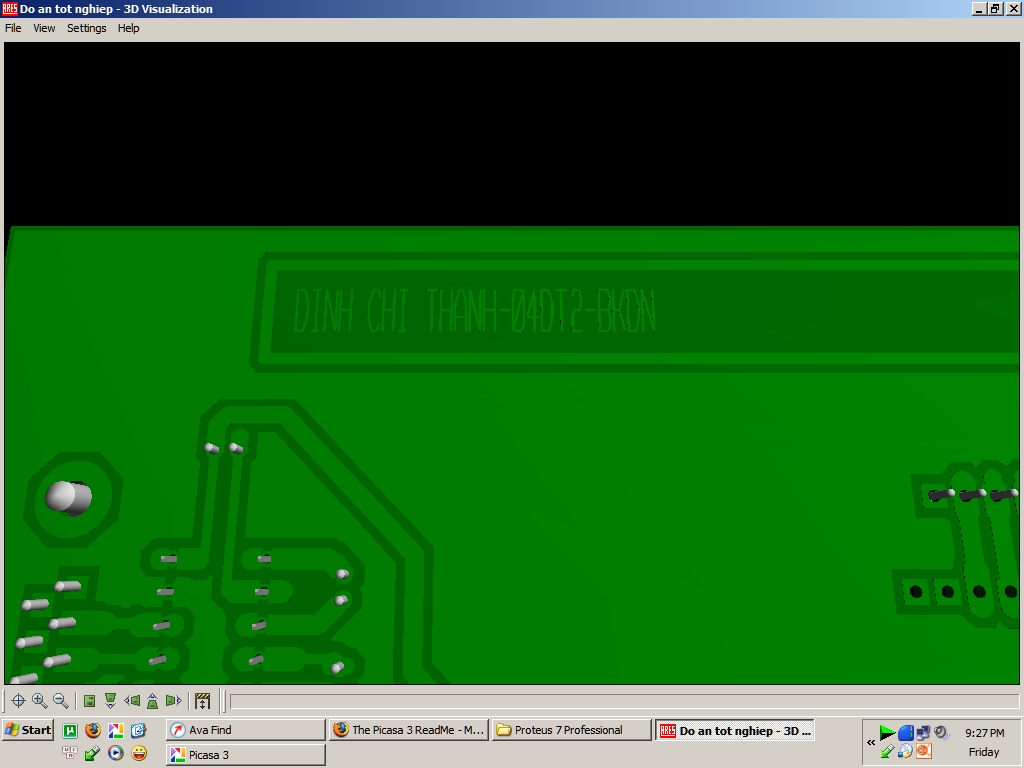1024x768 pixels.
Task: Expand hidden system tray icons
Action: click(x=871, y=743)
